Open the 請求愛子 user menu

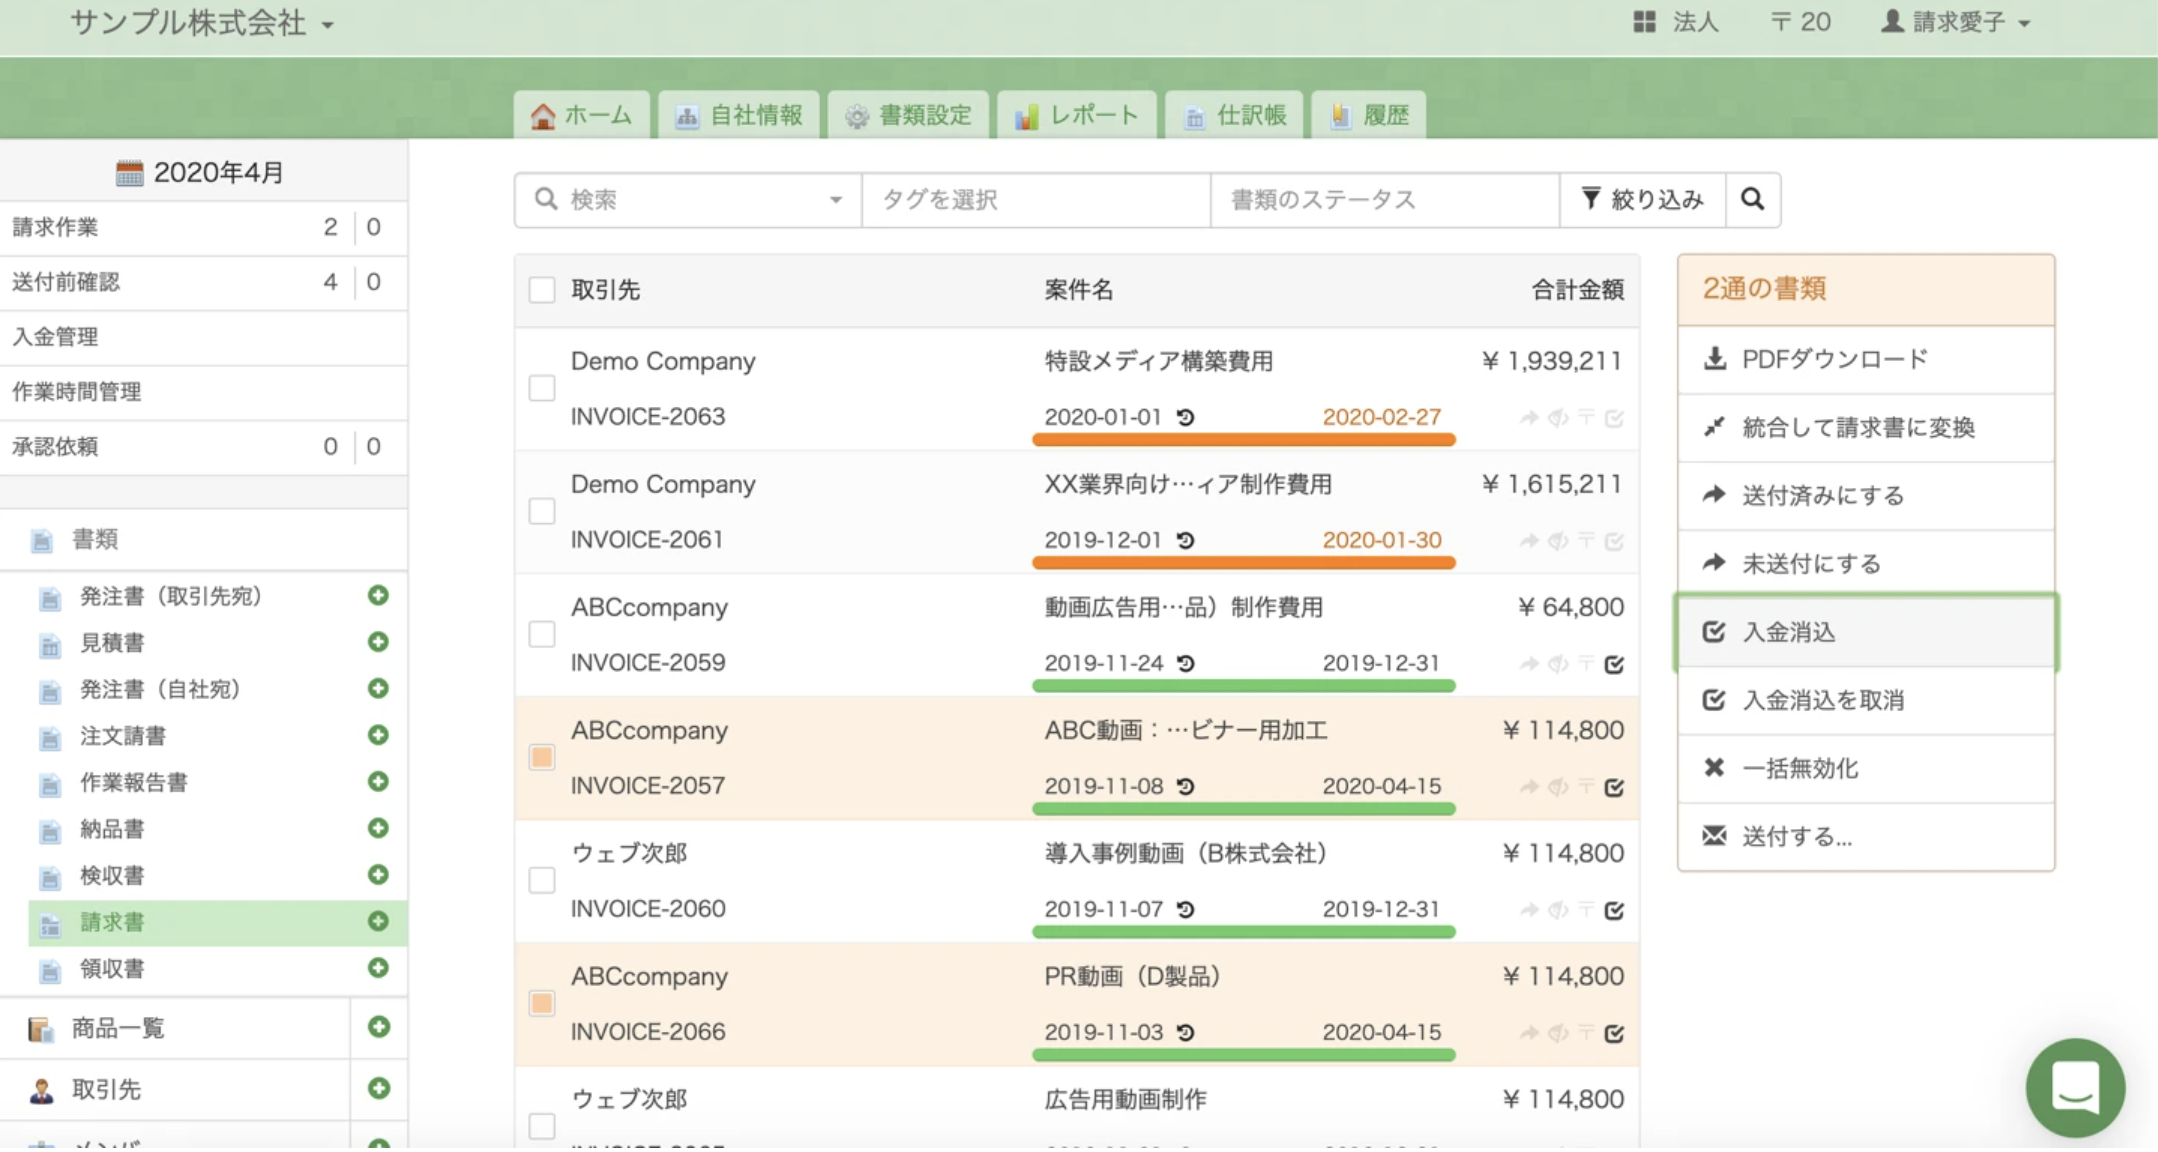tap(1955, 22)
